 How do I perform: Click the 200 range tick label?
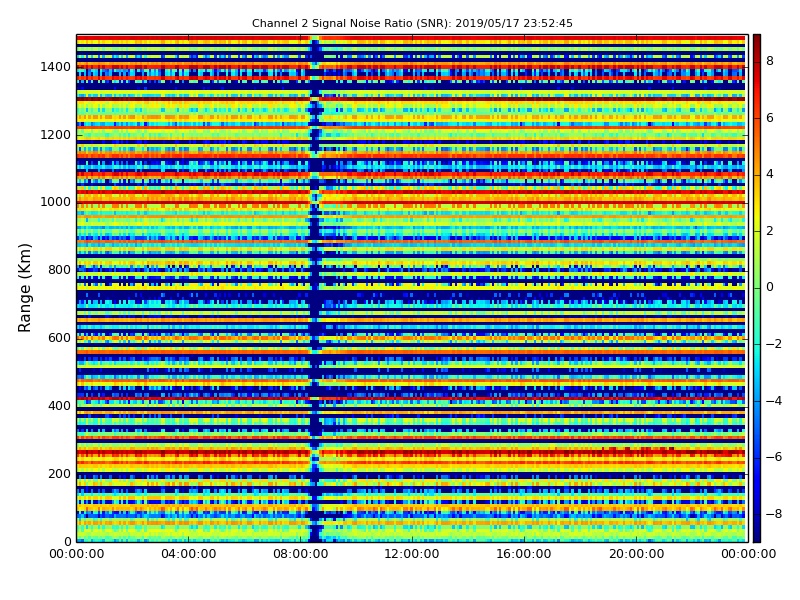click(x=59, y=473)
